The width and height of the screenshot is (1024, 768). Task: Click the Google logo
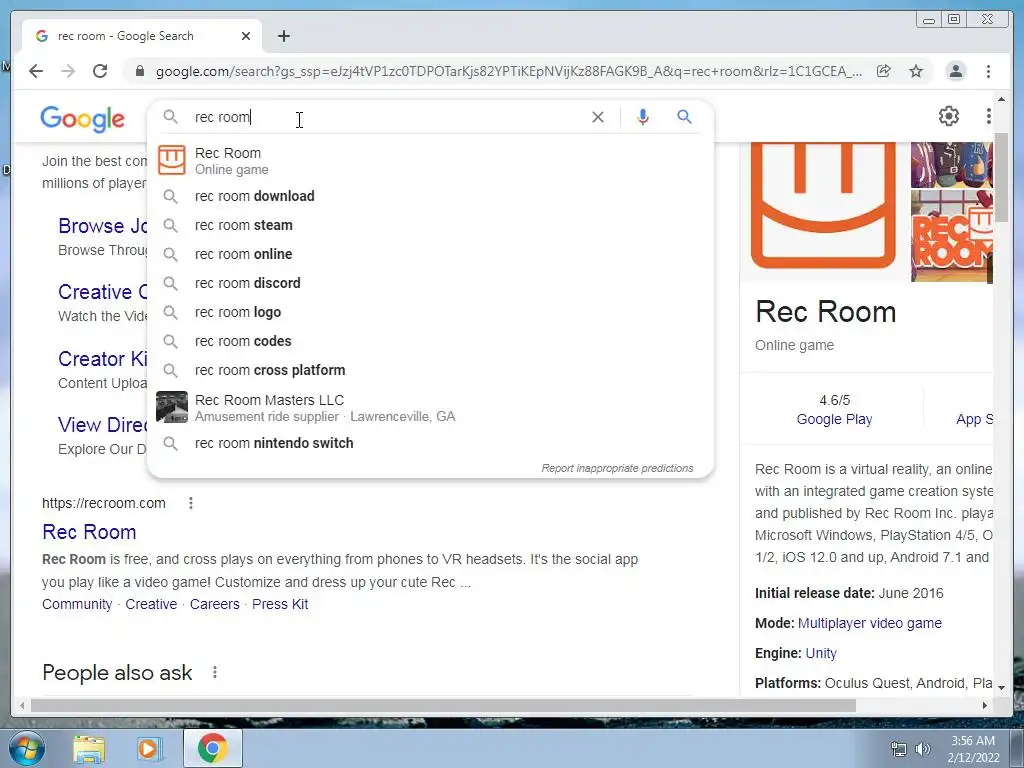[x=82, y=119]
